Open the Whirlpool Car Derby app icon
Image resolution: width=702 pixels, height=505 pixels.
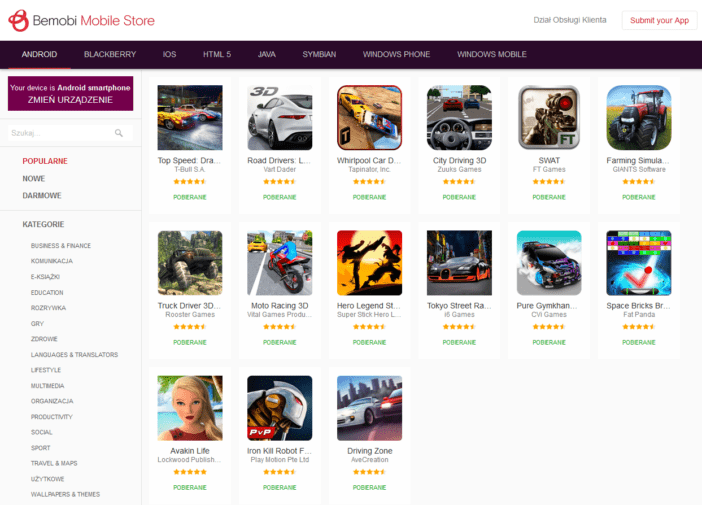(369, 118)
